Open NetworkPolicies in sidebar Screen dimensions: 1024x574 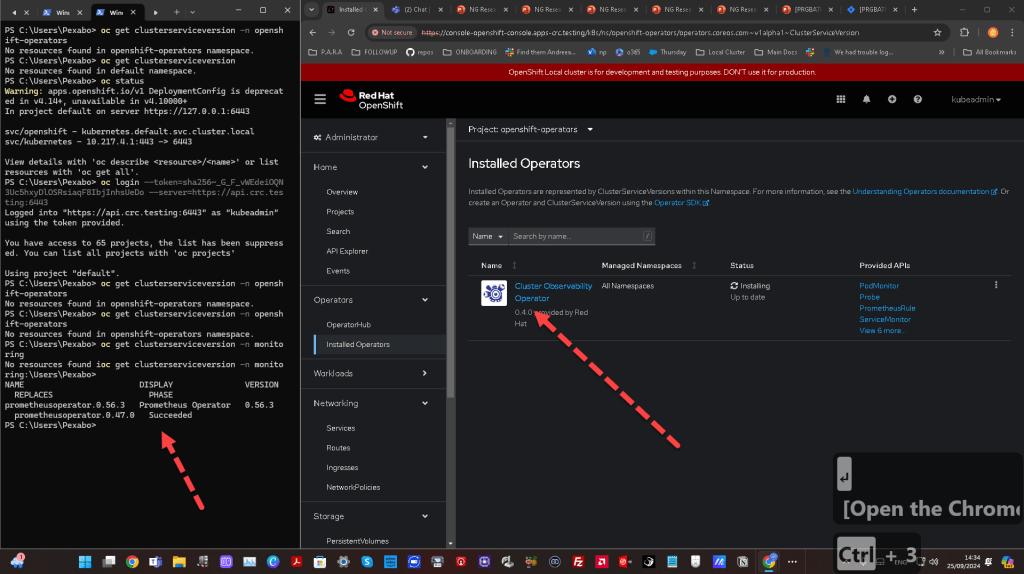coord(353,487)
